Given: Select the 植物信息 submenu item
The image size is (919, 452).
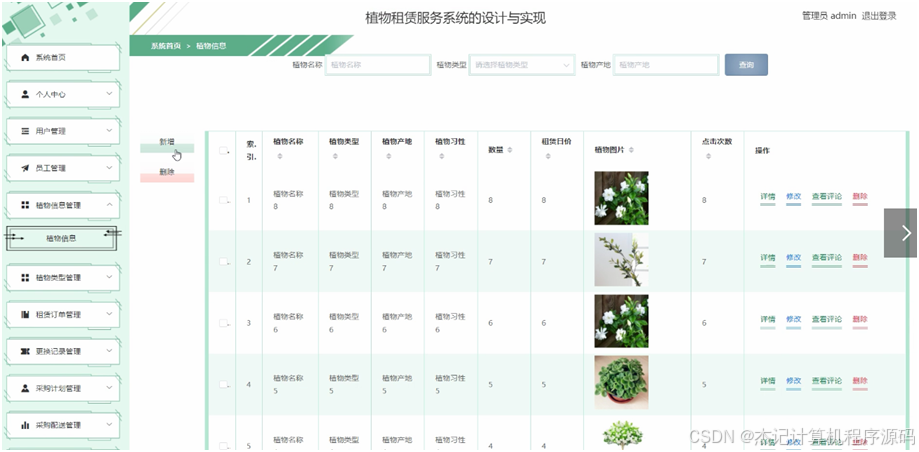Looking at the screenshot, I should coord(62,239).
